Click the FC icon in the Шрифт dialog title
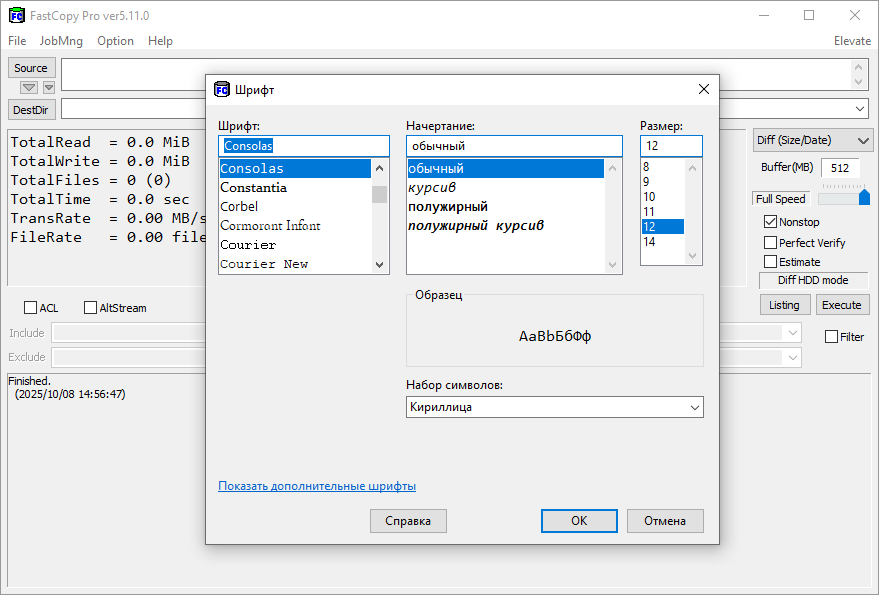The height and width of the screenshot is (595, 879). click(222, 89)
